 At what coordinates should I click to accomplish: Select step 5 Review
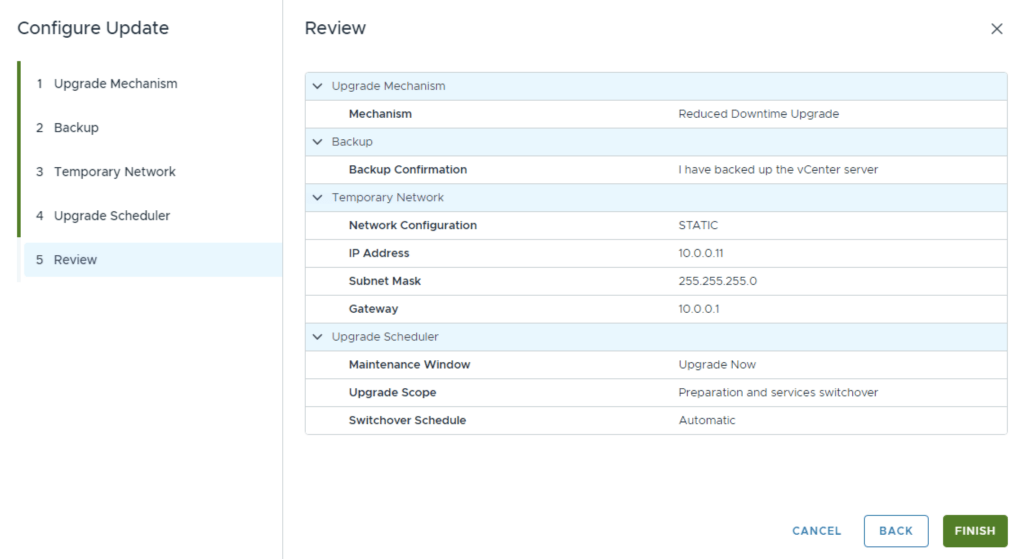point(75,260)
